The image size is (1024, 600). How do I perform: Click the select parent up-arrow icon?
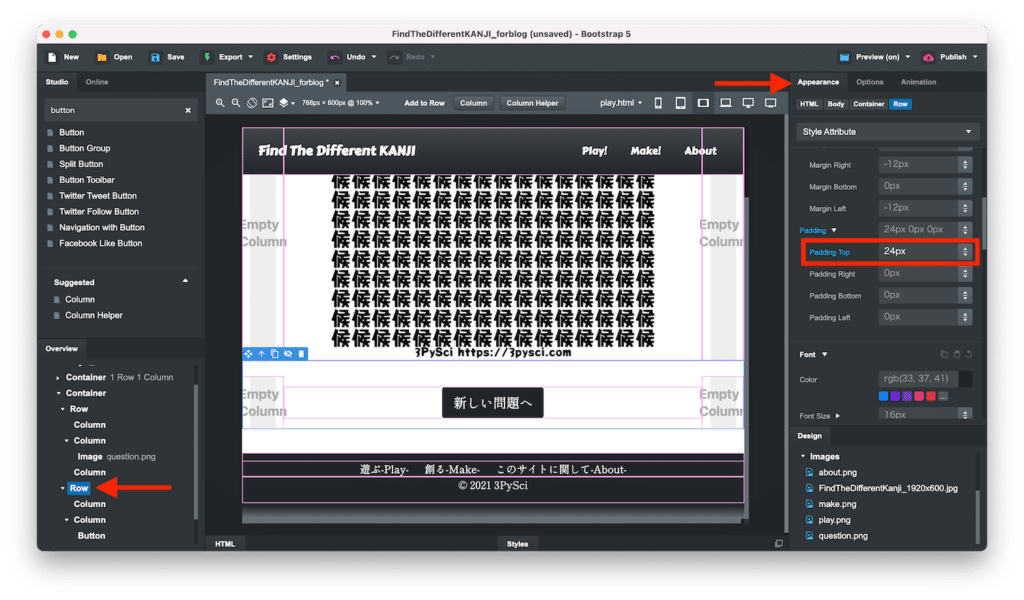(262, 354)
